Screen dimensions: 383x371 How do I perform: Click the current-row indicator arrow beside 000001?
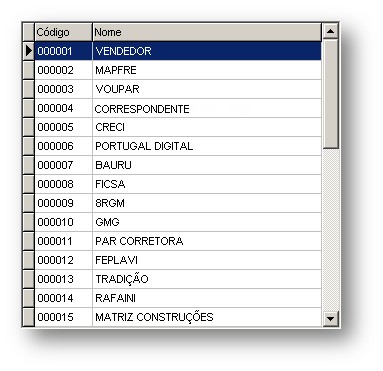pyautogui.click(x=29, y=51)
